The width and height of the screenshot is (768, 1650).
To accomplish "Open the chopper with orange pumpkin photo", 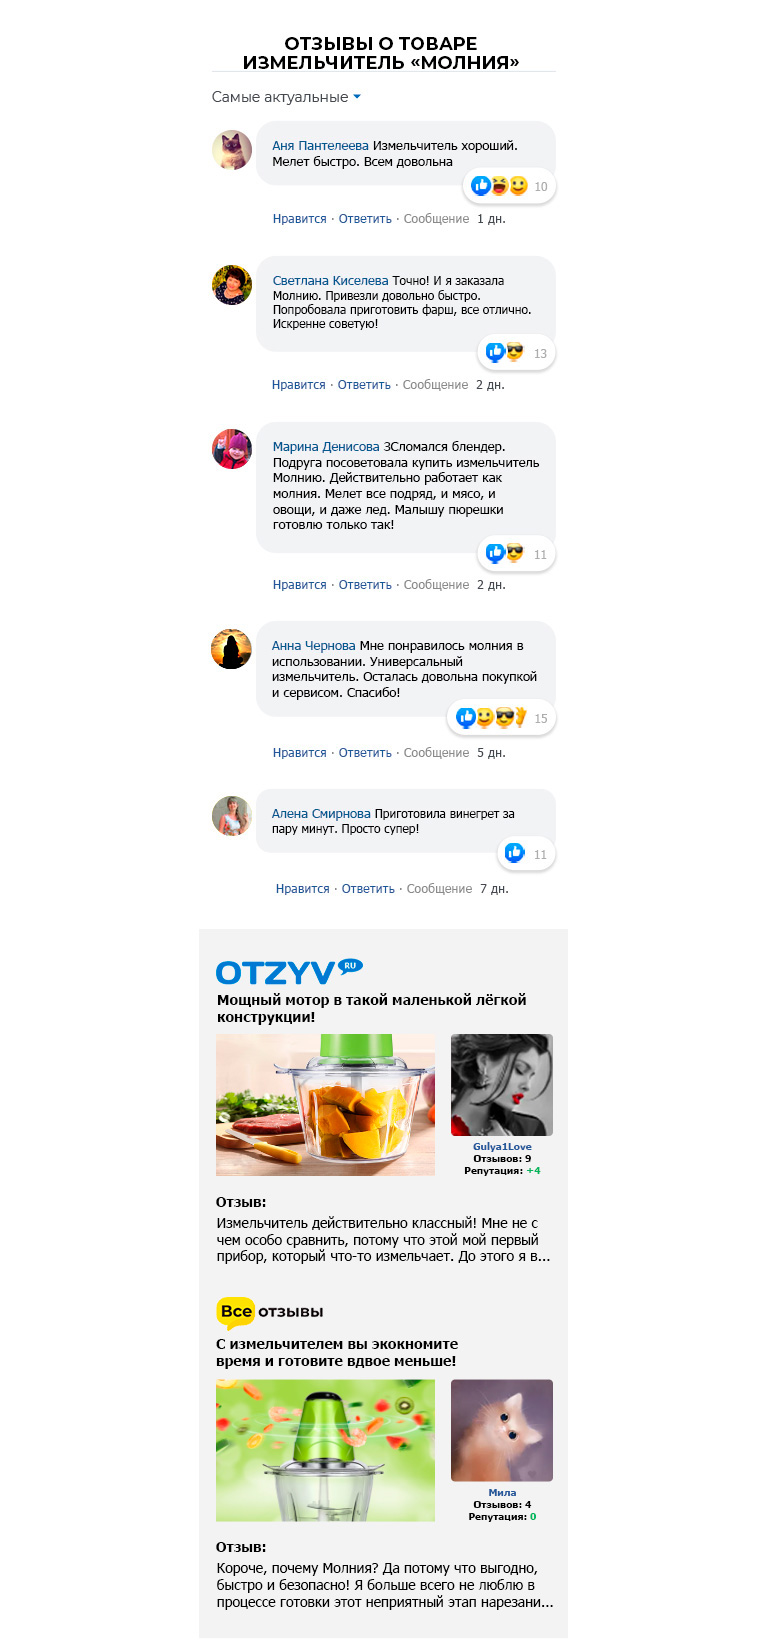I will click(x=326, y=1105).
